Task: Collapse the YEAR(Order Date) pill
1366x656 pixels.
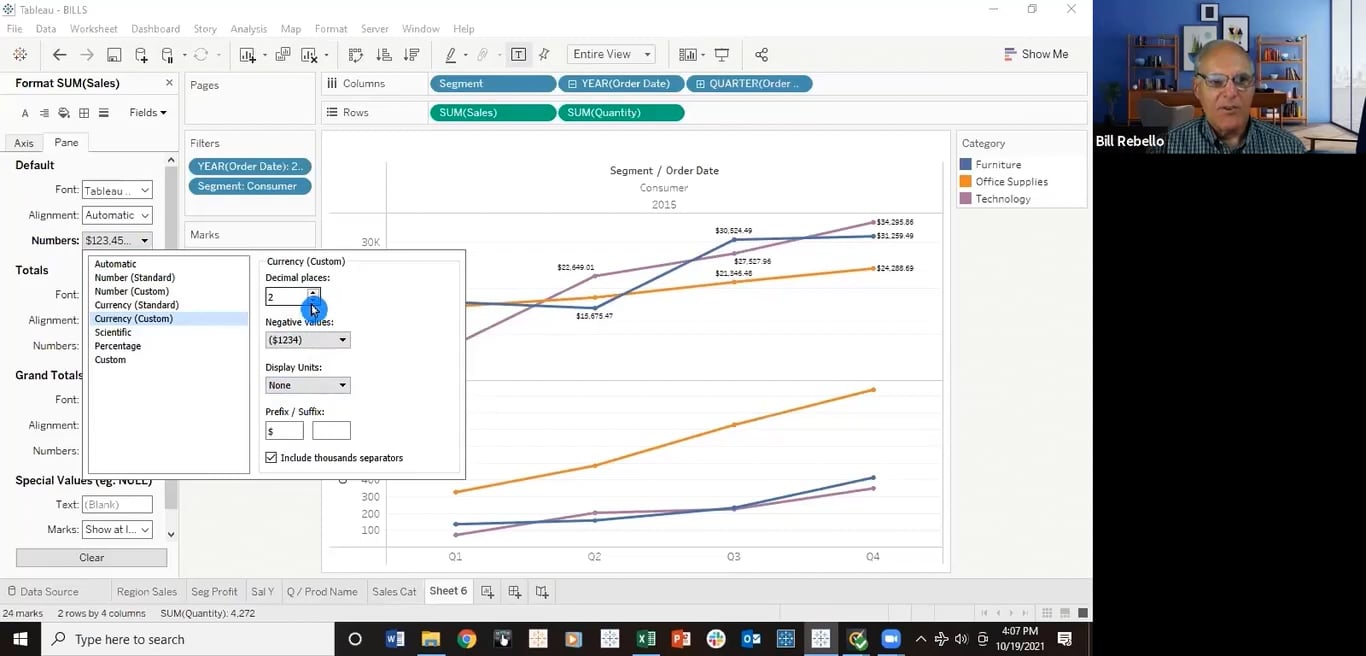Action: pyautogui.click(x=572, y=84)
